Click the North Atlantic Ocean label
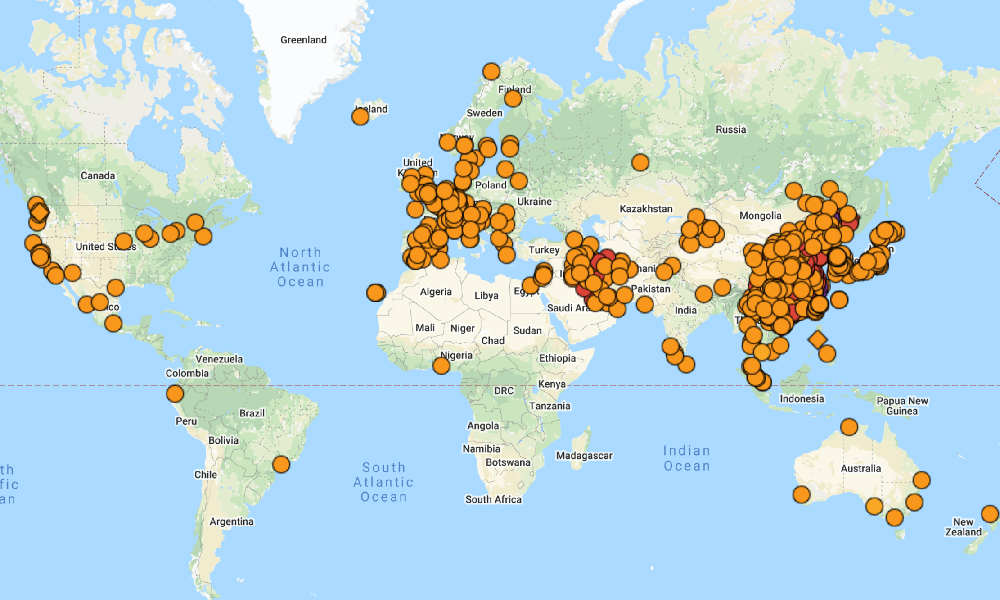The image size is (1000, 600). pos(300,267)
